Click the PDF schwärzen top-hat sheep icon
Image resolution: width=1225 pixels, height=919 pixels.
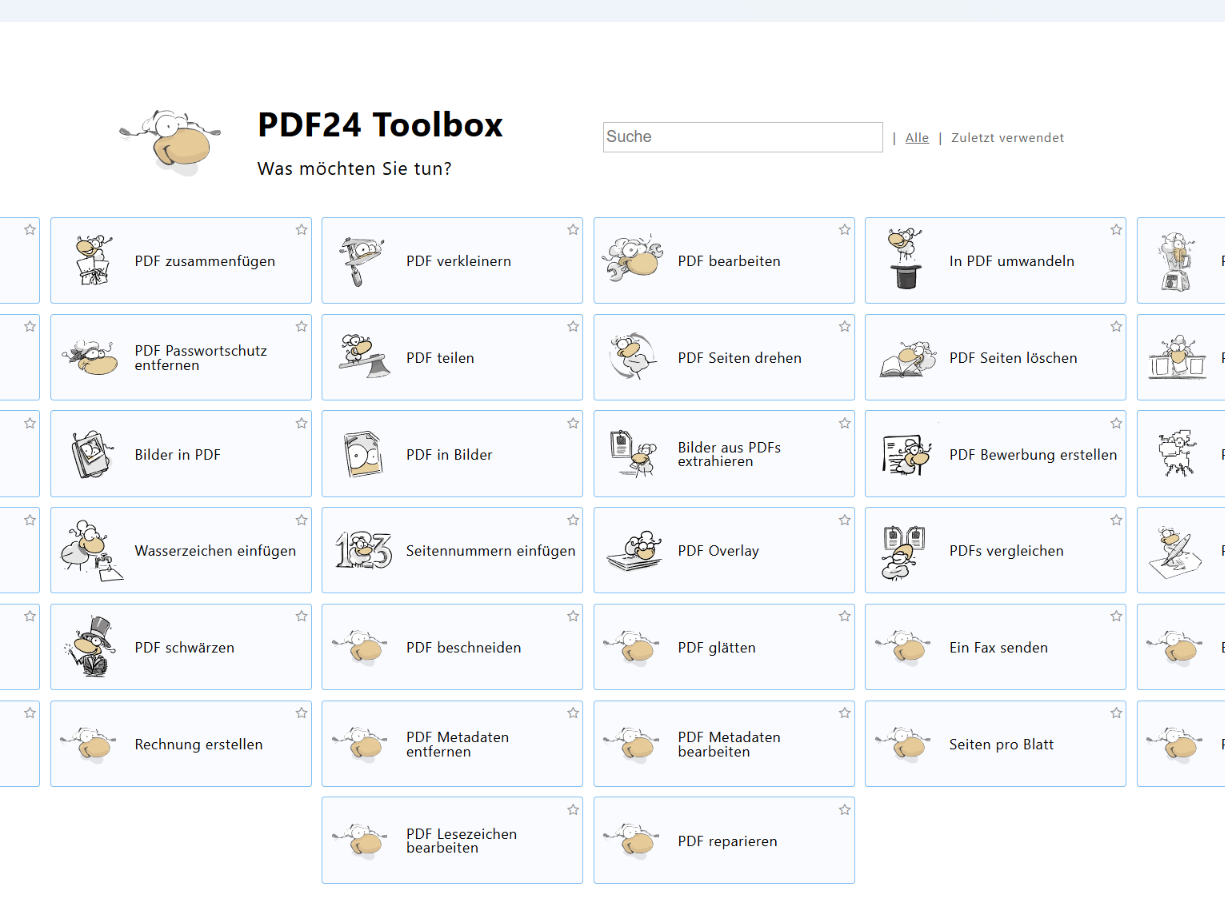(x=91, y=647)
